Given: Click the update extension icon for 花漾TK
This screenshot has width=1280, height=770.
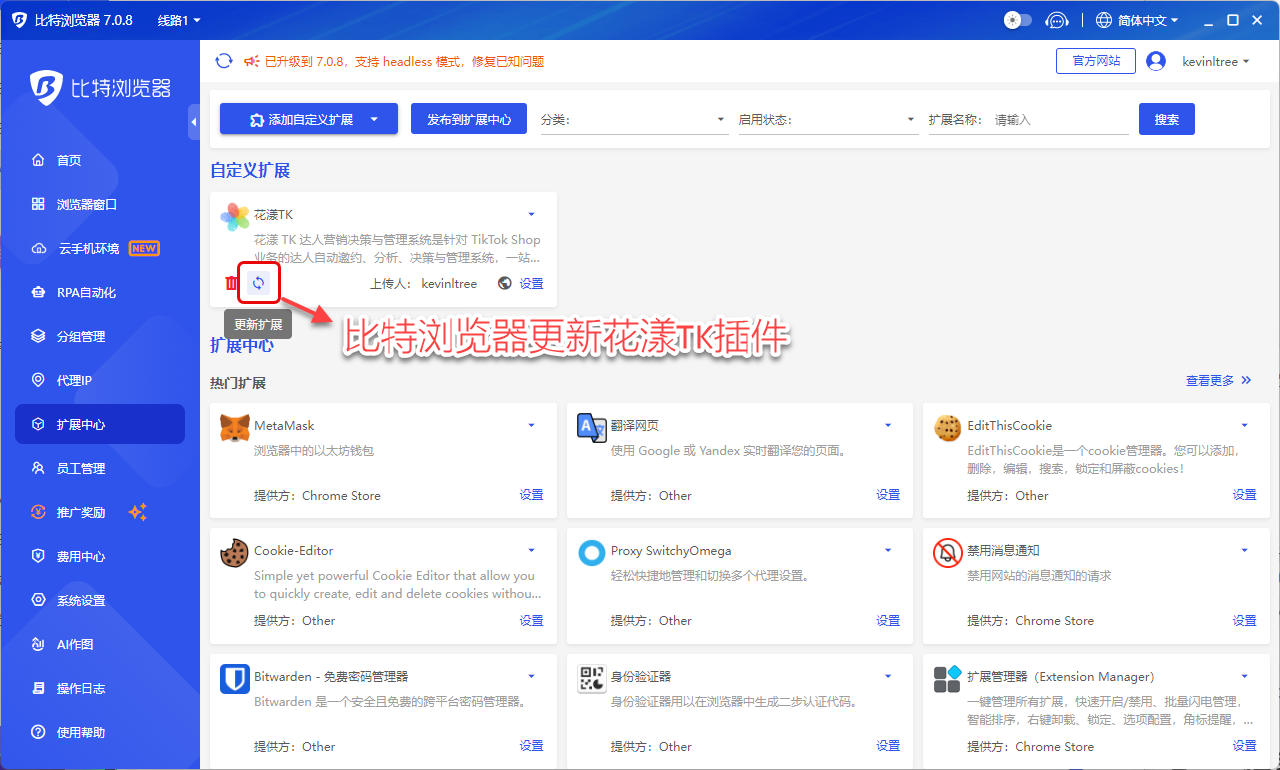Looking at the screenshot, I should tap(258, 283).
